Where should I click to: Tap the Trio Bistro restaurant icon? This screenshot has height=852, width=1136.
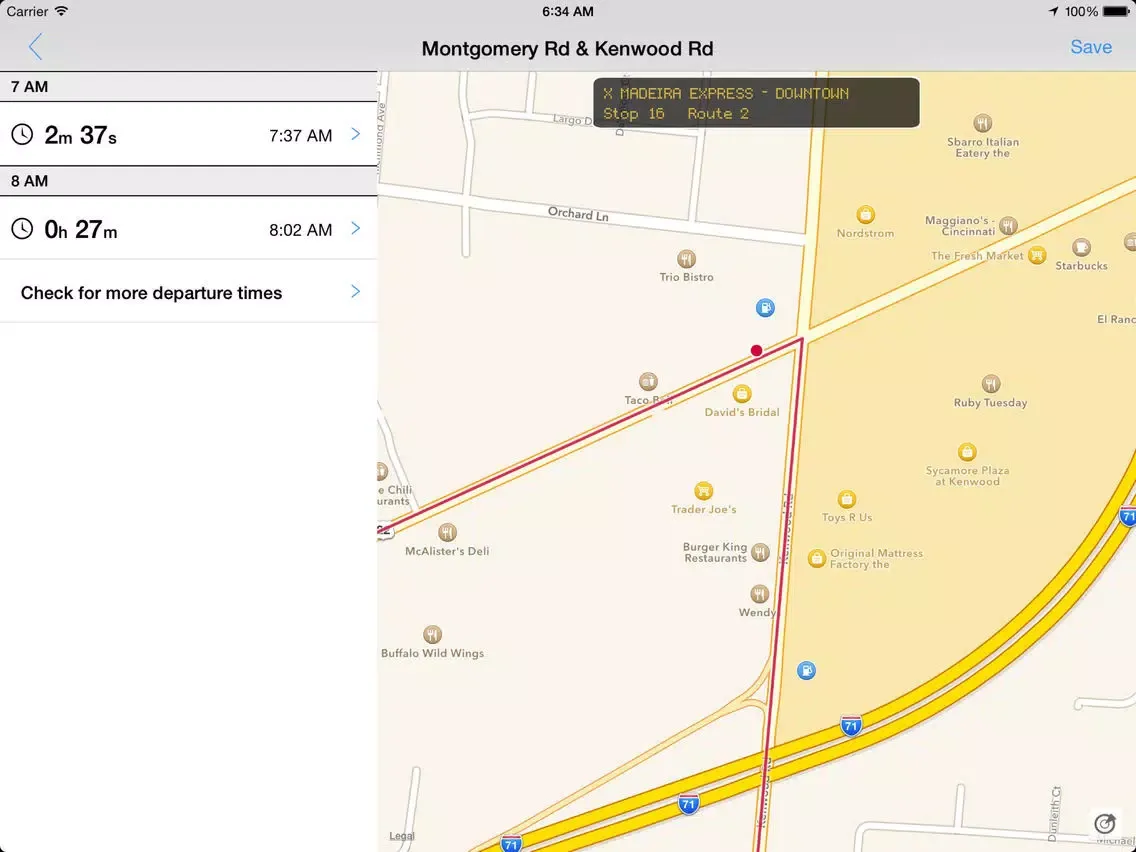pos(686,259)
